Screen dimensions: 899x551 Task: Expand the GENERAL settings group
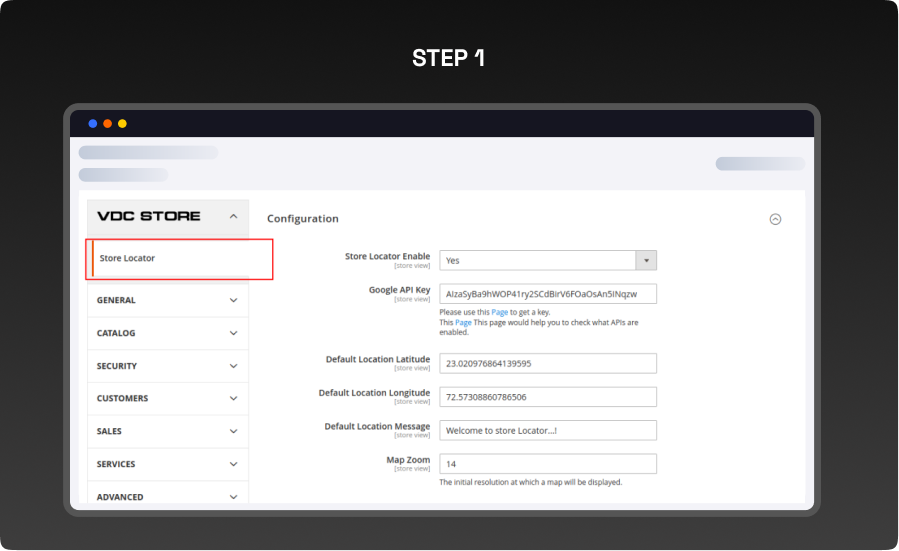pyautogui.click(x=167, y=300)
